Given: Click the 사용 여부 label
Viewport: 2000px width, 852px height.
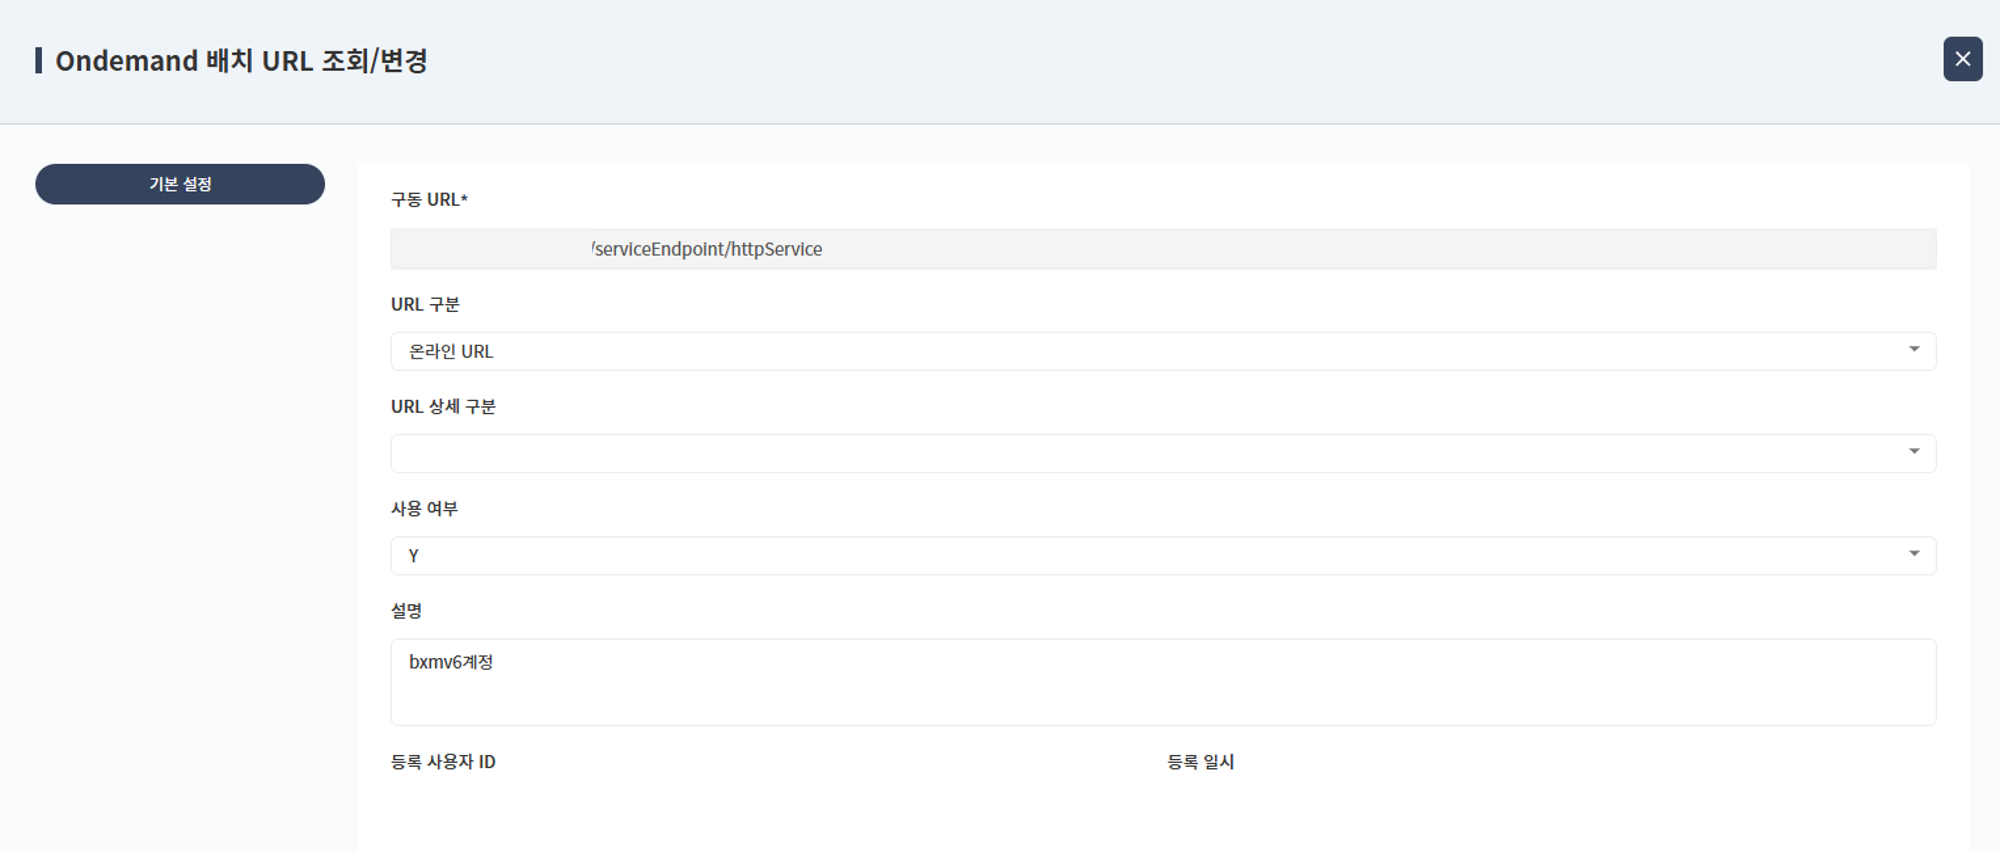Looking at the screenshot, I should click(x=424, y=509).
